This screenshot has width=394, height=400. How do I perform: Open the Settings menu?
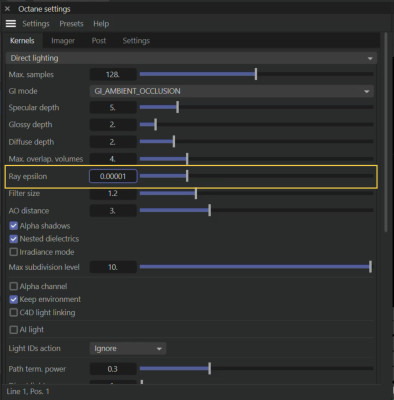pos(36,24)
